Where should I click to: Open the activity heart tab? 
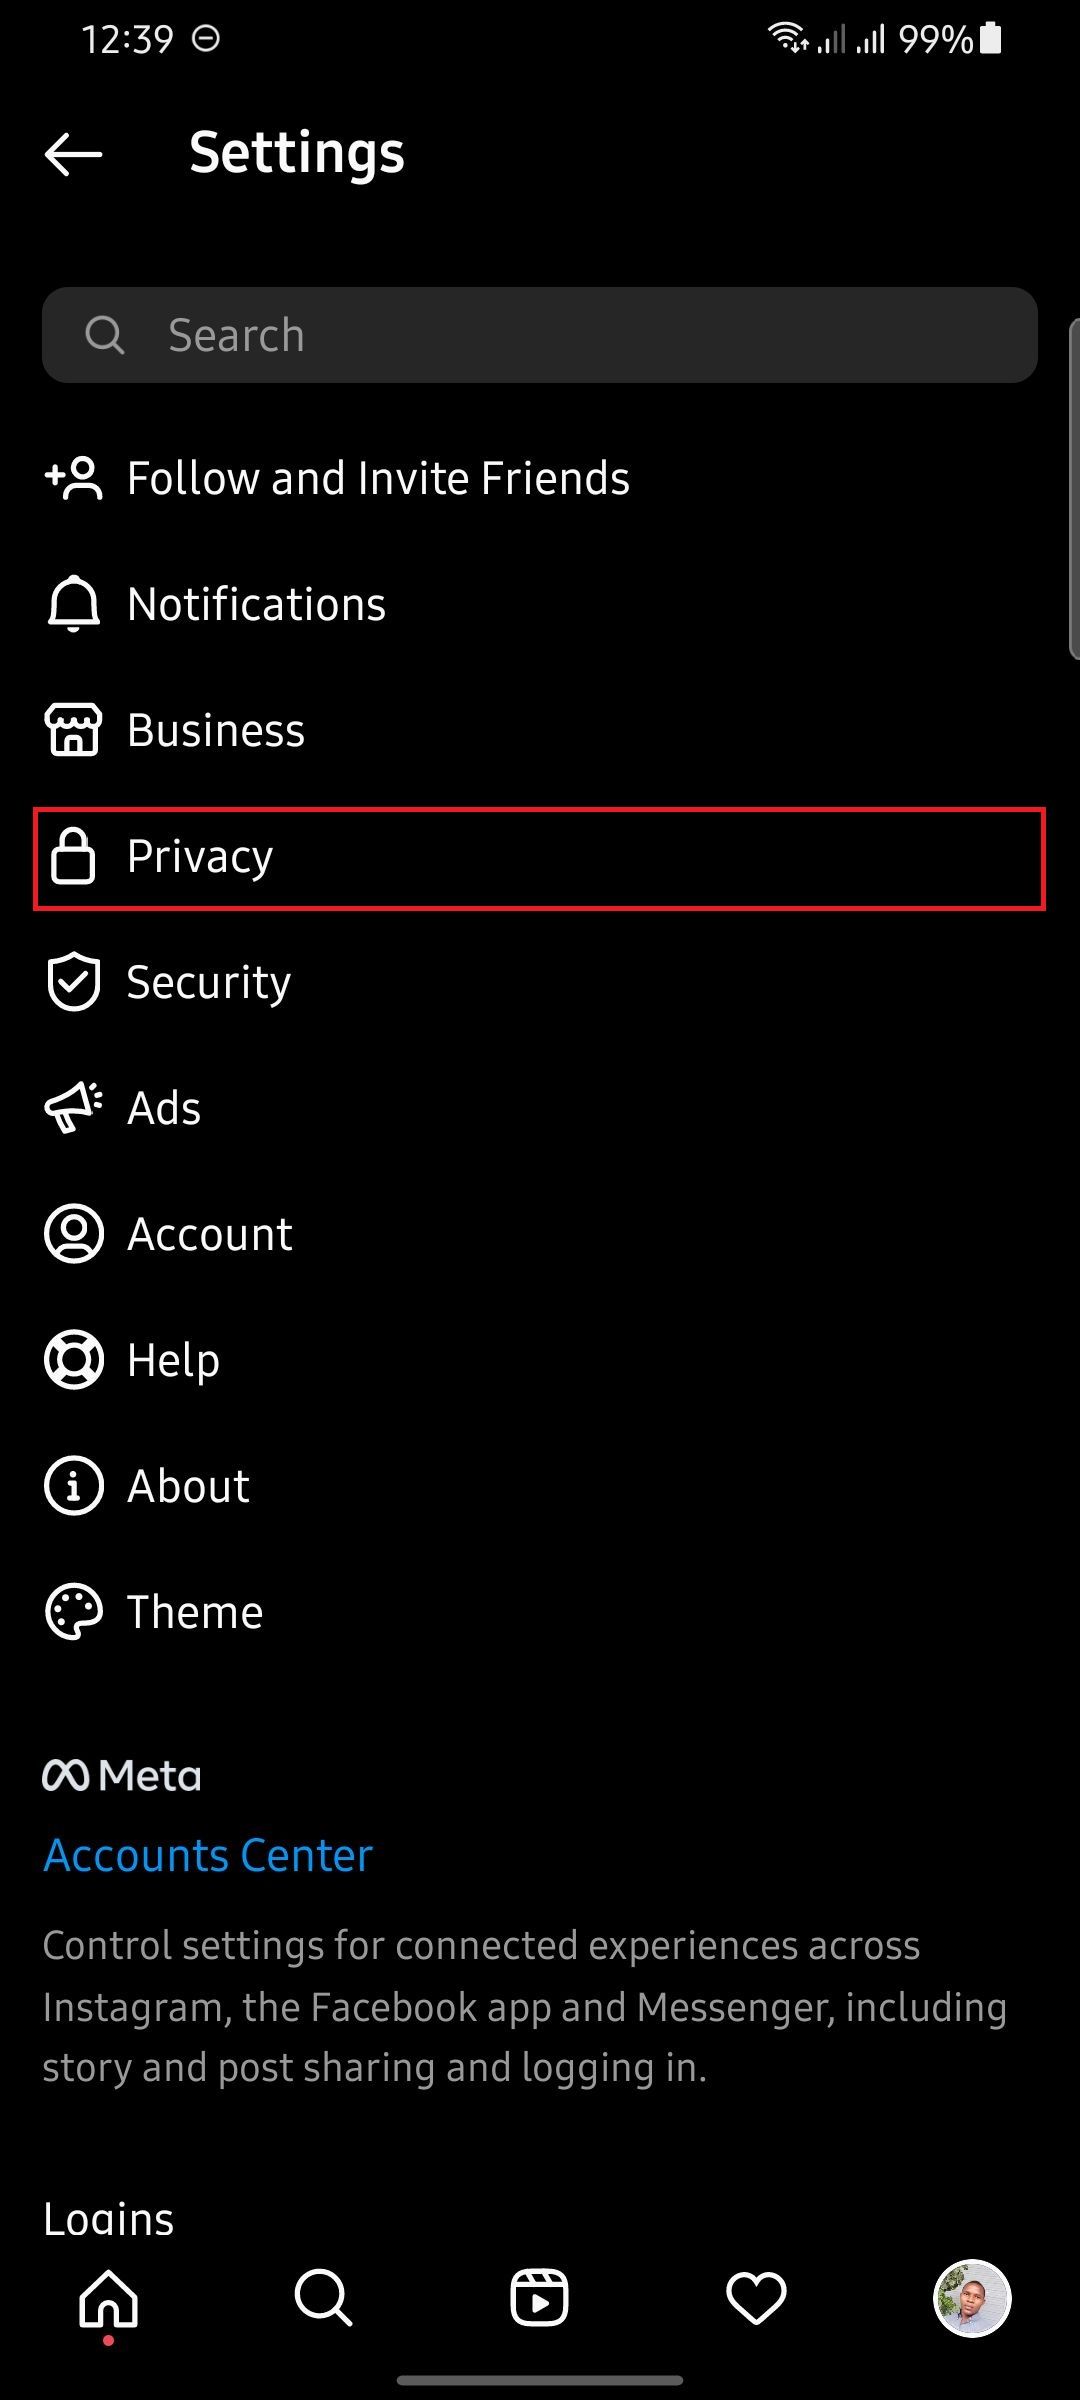(x=756, y=2298)
